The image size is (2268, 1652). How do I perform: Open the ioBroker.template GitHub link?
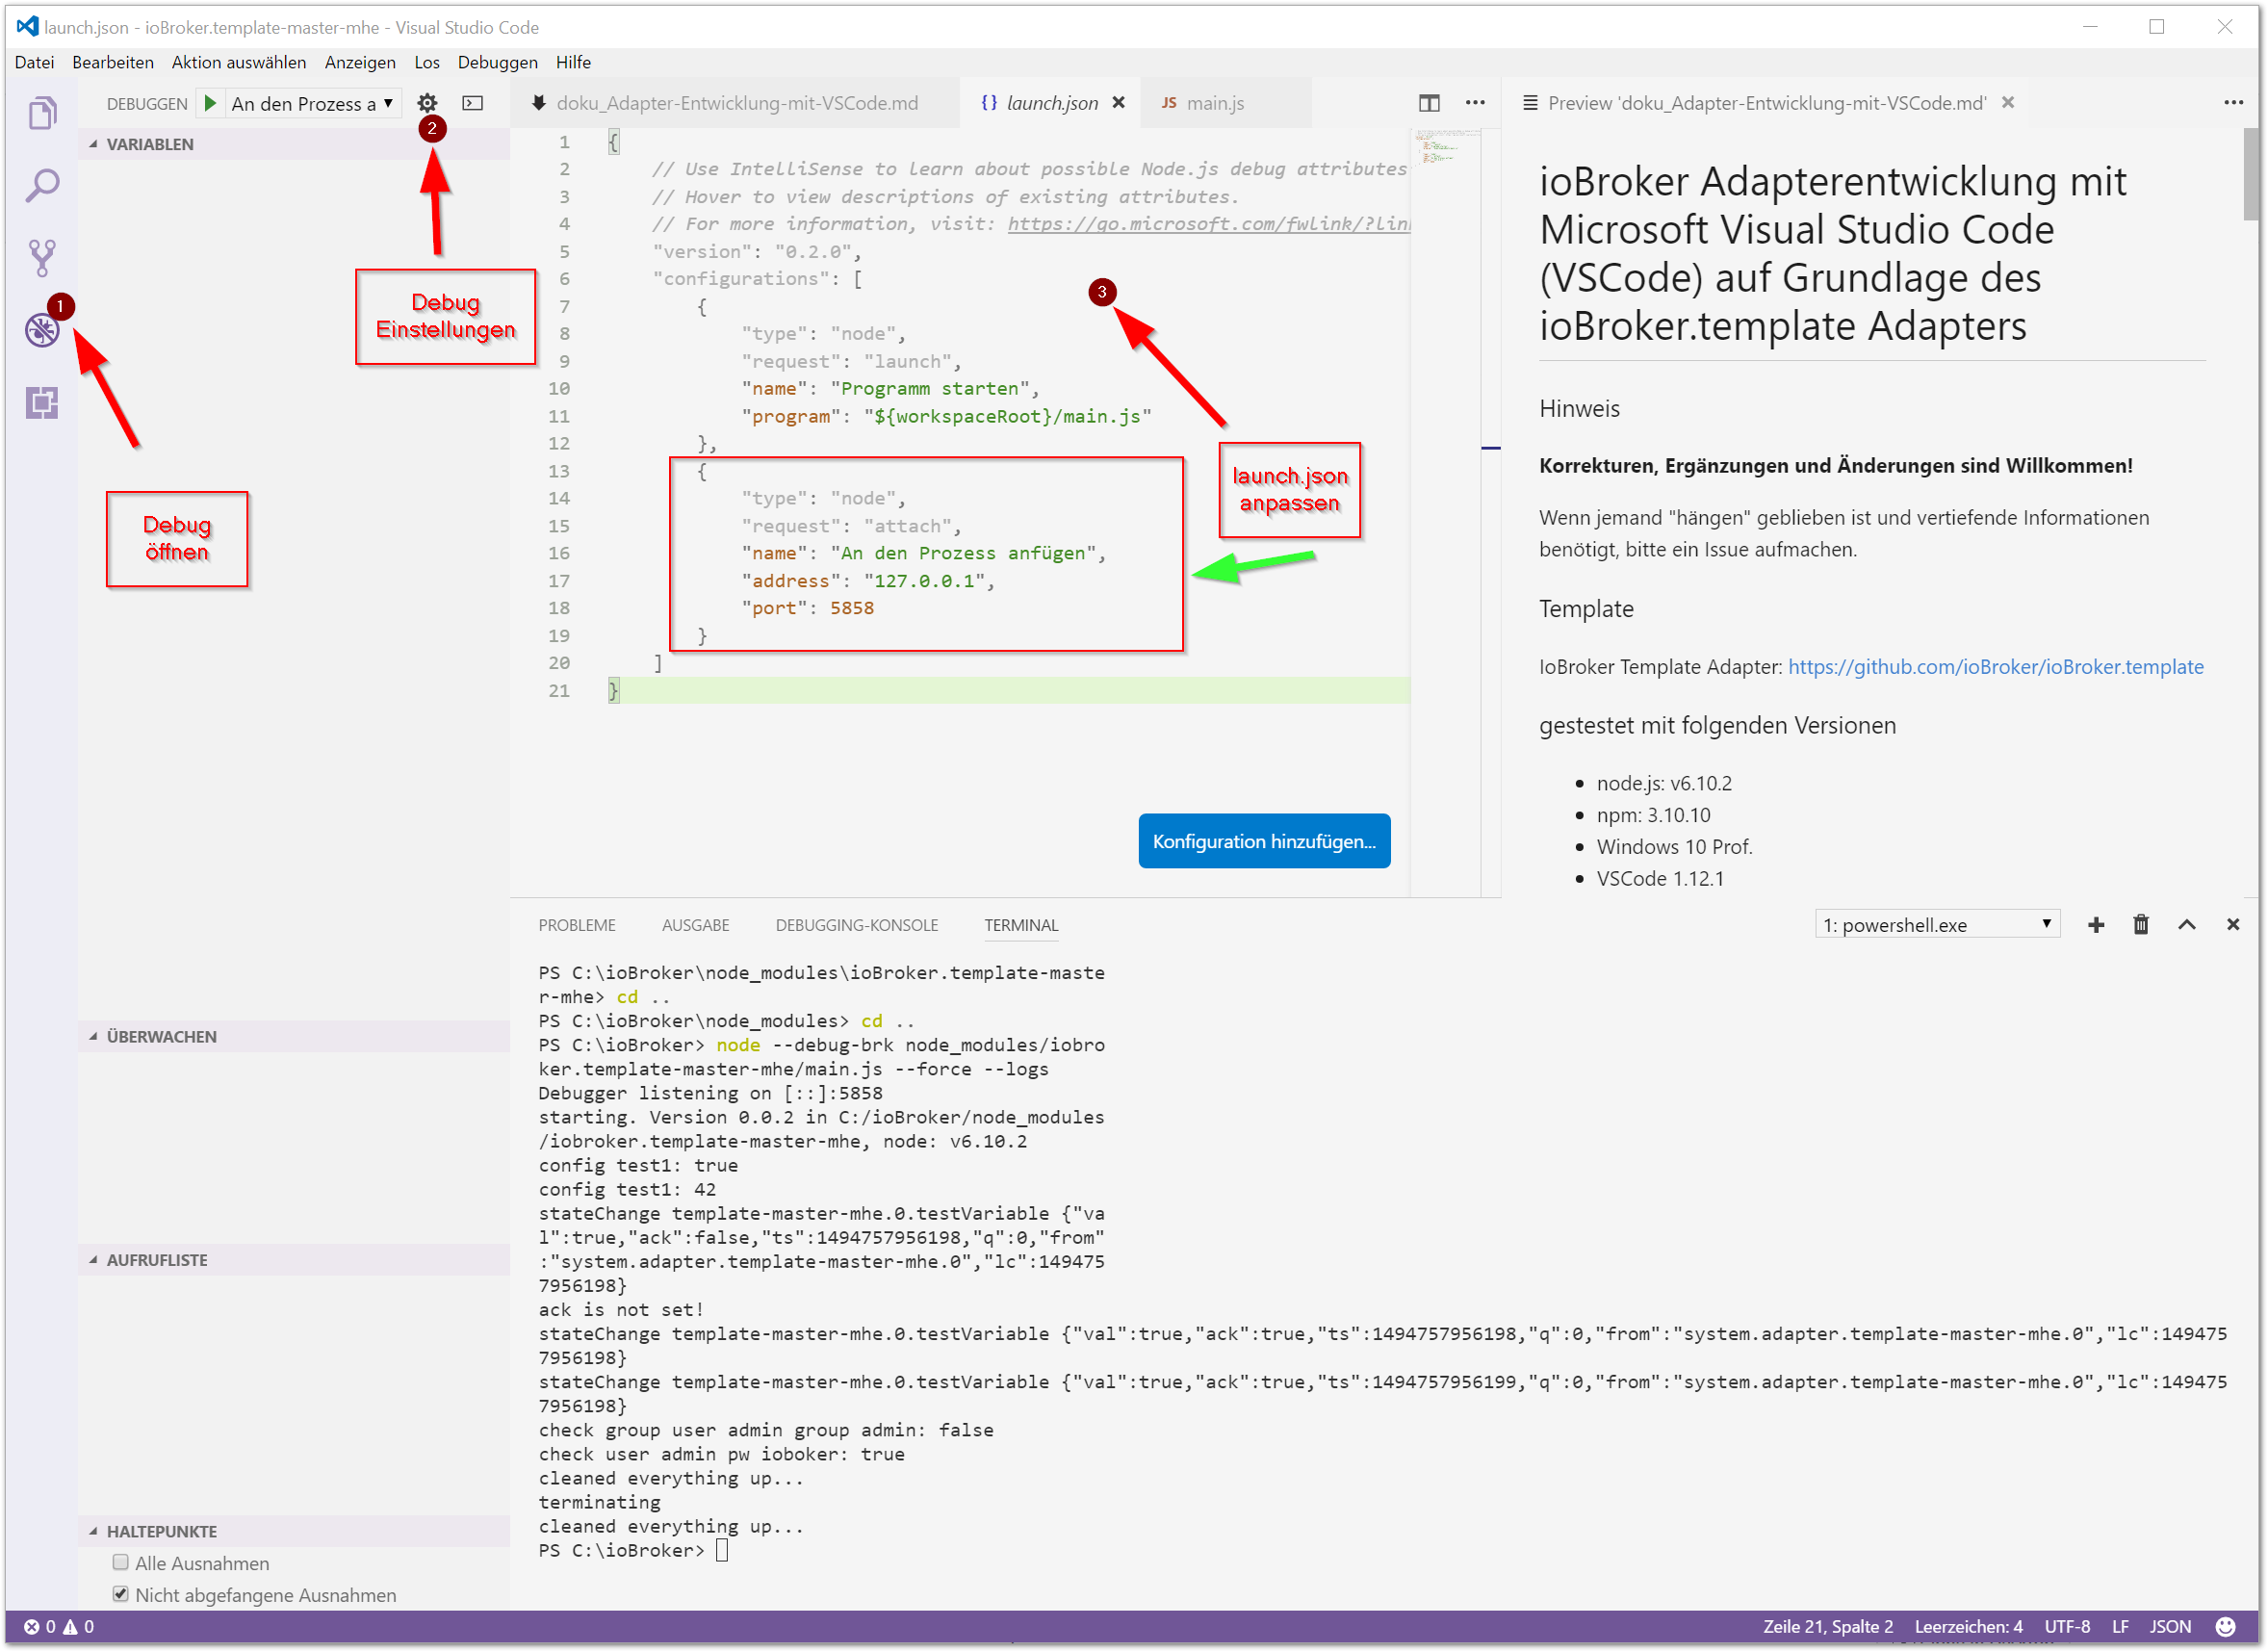pos(1995,667)
